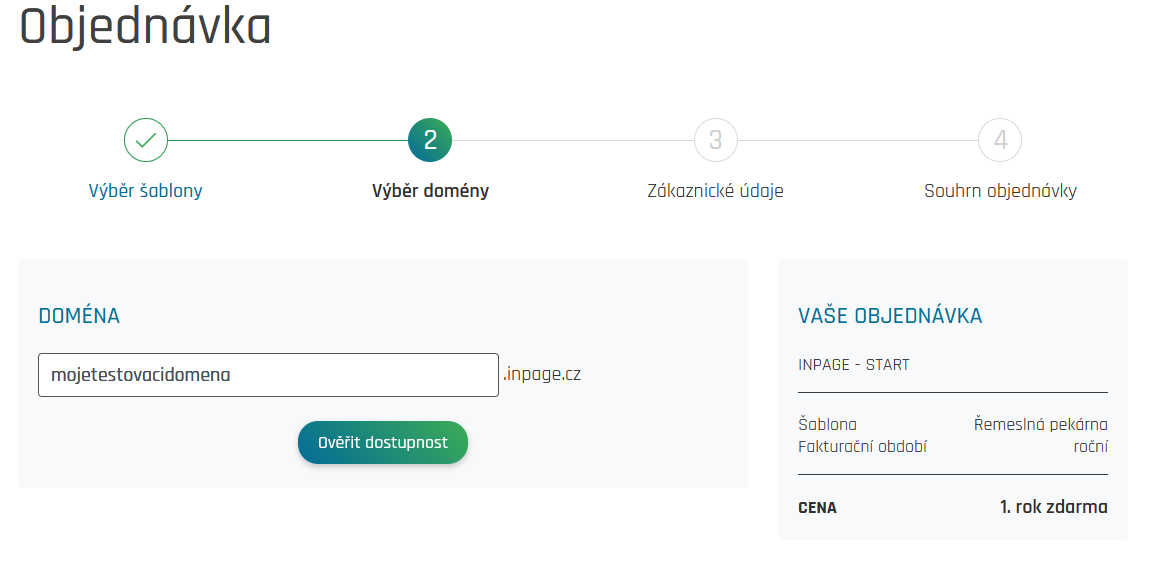Click the DOMÉNA section heading
The width and height of the screenshot is (1157, 572).
tap(79, 316)
